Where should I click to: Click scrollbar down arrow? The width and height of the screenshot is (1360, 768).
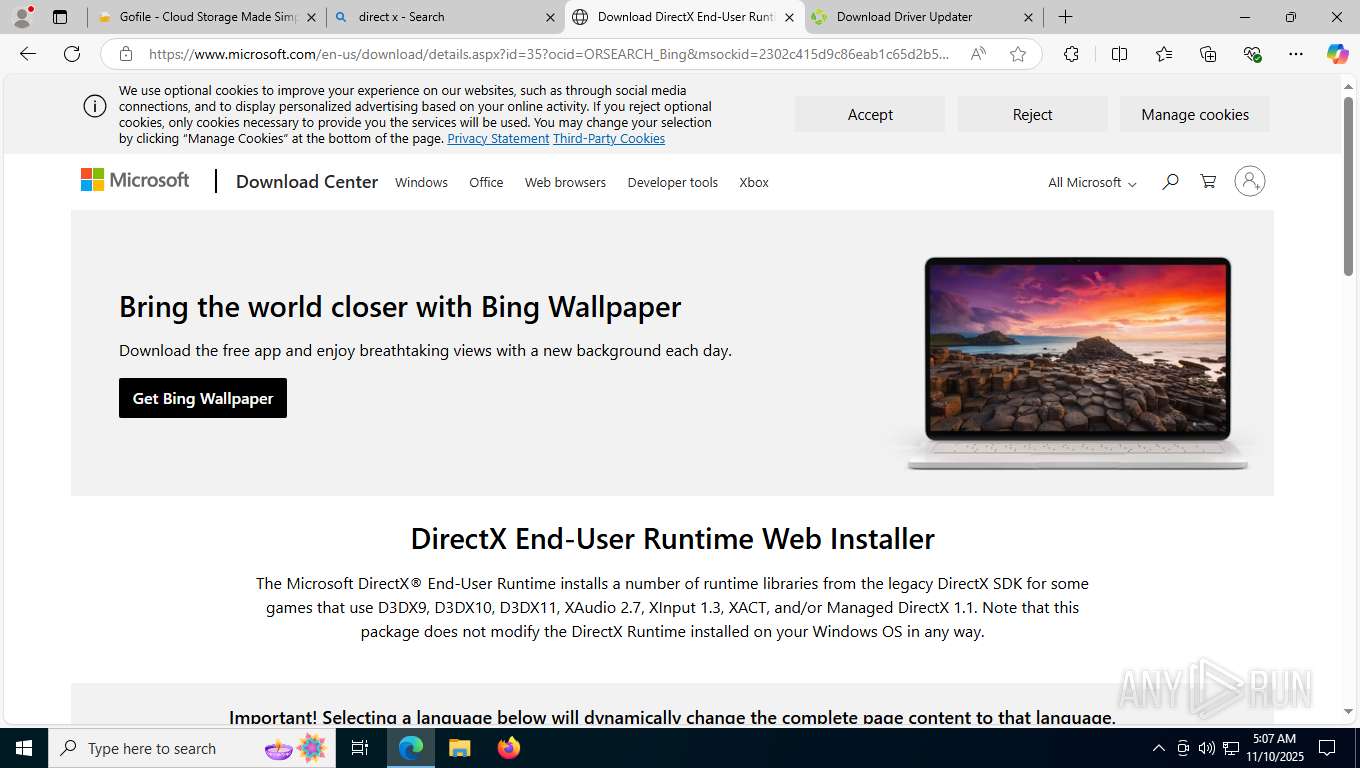[x=1348, y=711]
